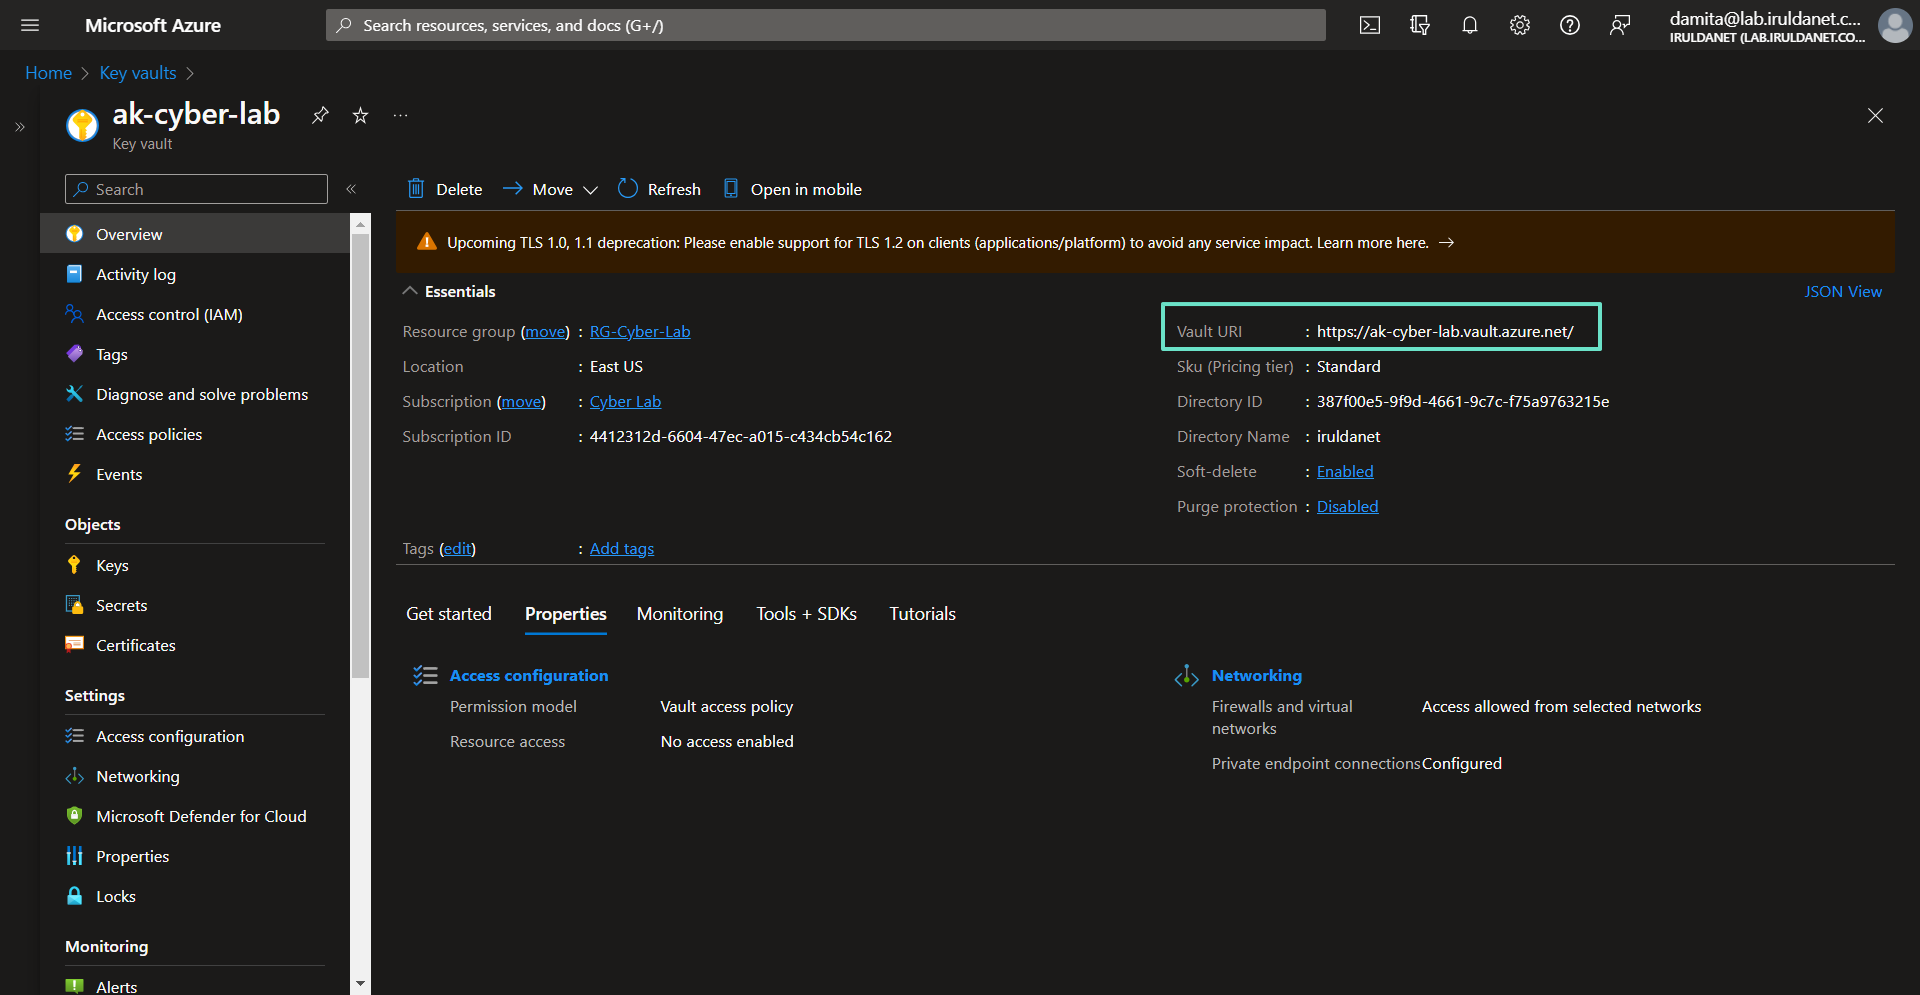Click the Tags edit link
1920x995 pixels.
[x=457, y=549]
